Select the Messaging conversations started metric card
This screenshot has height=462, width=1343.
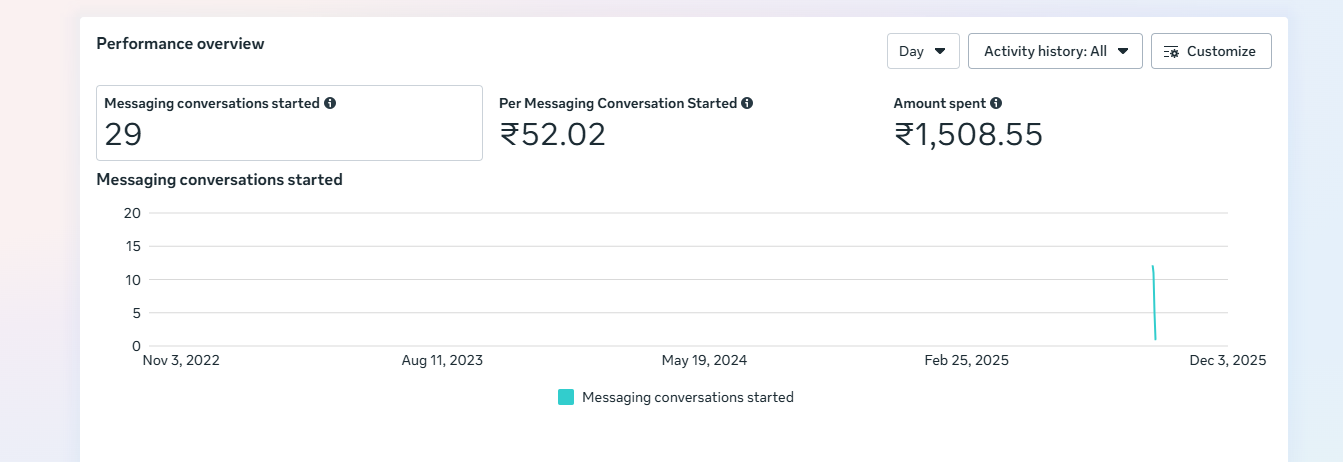(x=289, y=123)
